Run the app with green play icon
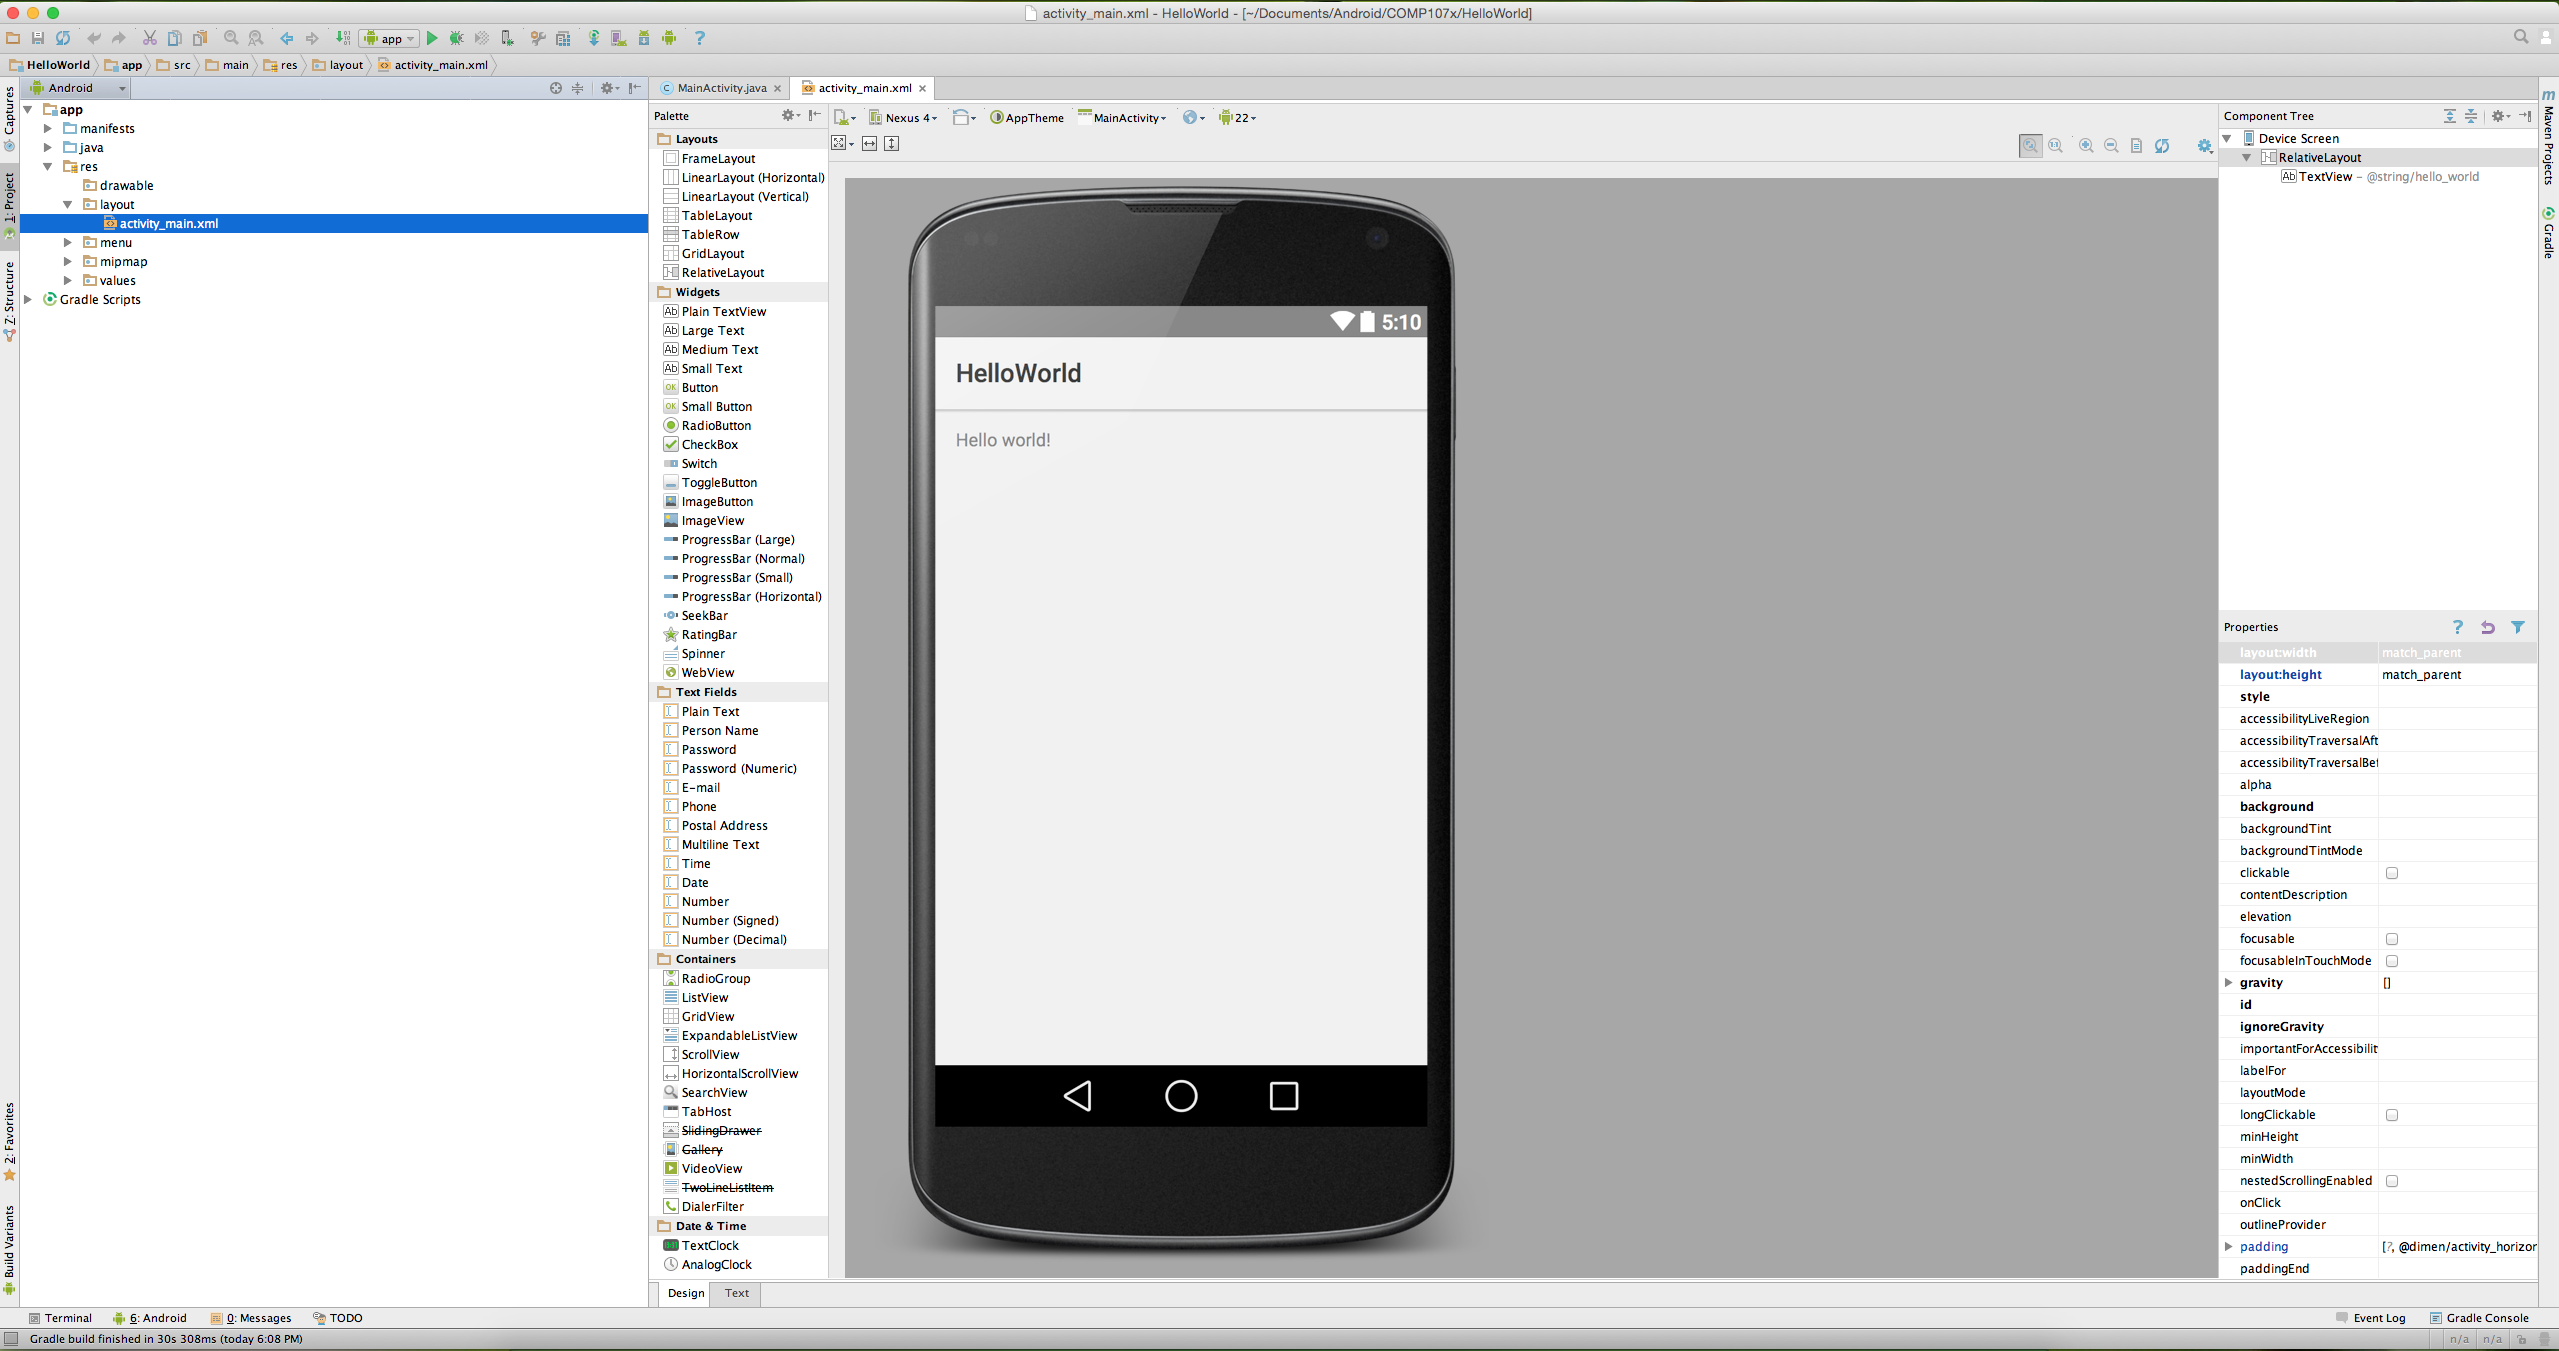The width and height of the screenshot is (2559, 1351). coord(432,38)
